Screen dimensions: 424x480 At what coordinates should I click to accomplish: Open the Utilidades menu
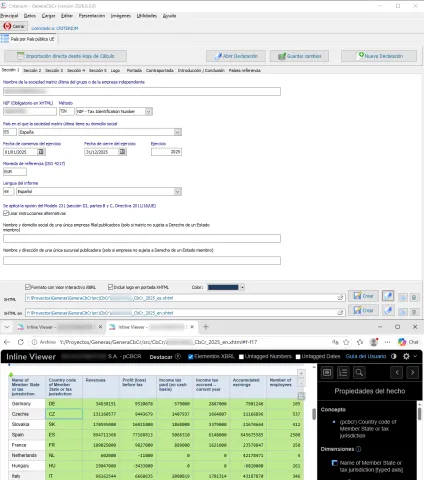(147, 16)
